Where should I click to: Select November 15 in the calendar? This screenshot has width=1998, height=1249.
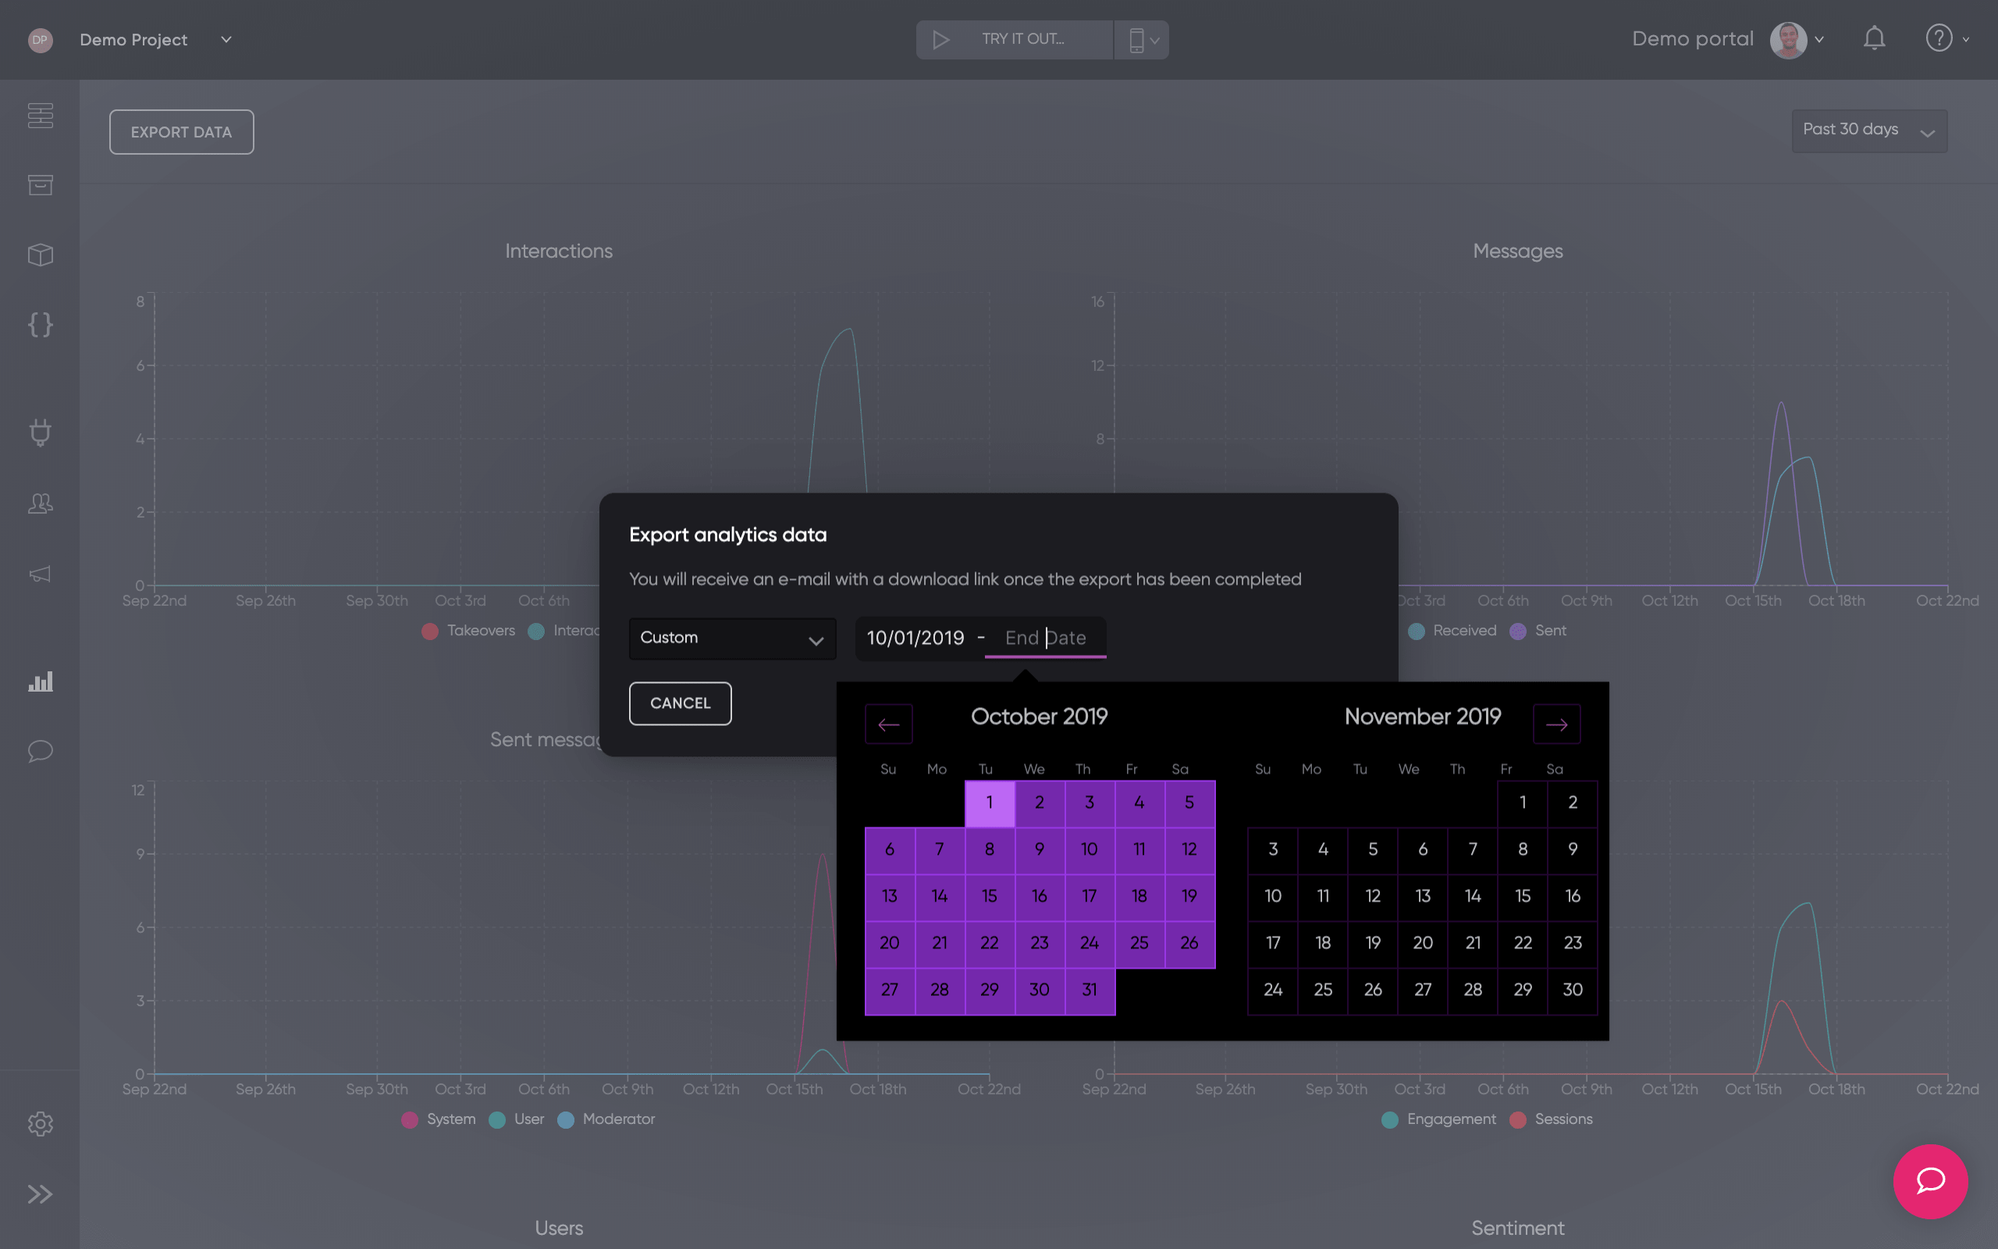(1522, 896)
